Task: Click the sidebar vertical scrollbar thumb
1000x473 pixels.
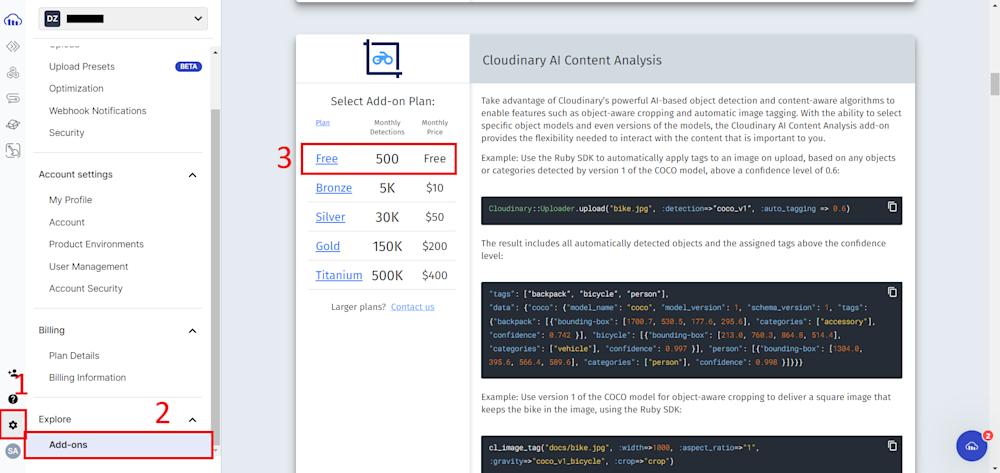Action: tap(216, 277)
